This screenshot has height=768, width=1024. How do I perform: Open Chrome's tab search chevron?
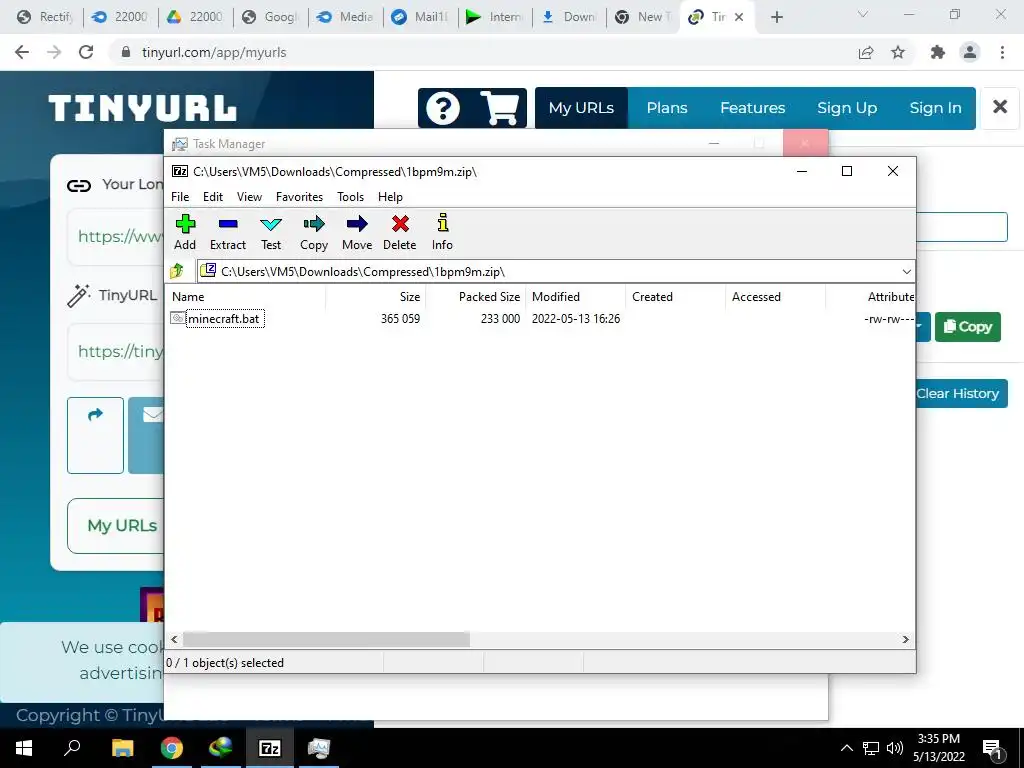pyautogui.click(x=863, y=14)
